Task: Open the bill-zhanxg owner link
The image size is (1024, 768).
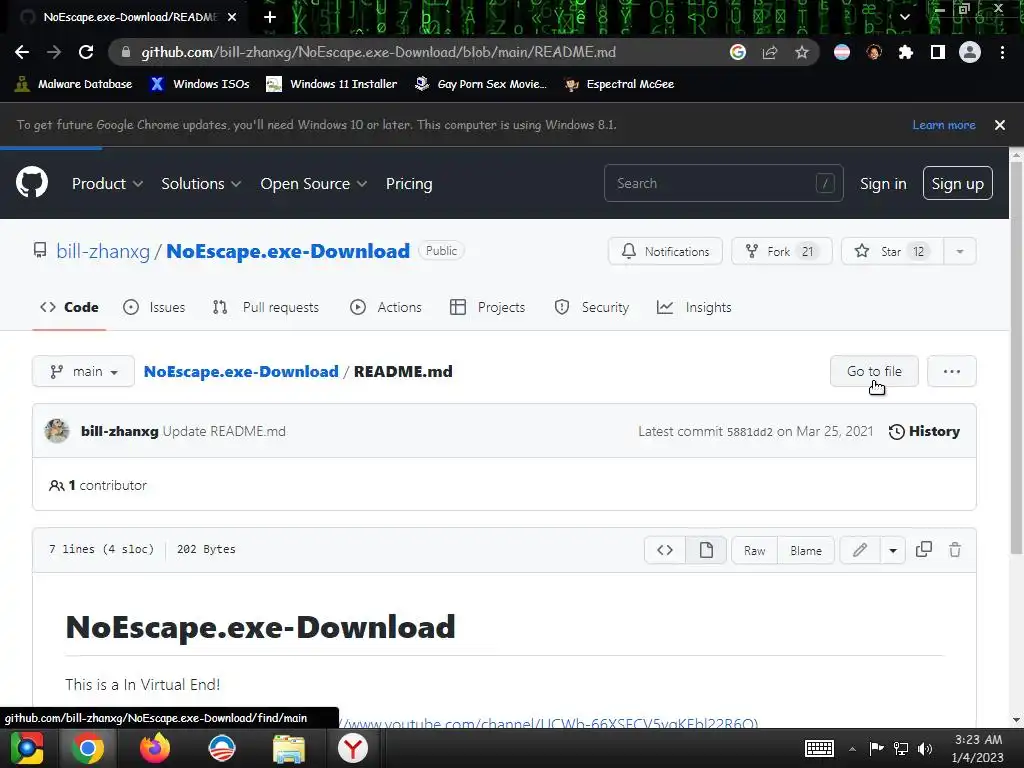Action: [103, 251]
